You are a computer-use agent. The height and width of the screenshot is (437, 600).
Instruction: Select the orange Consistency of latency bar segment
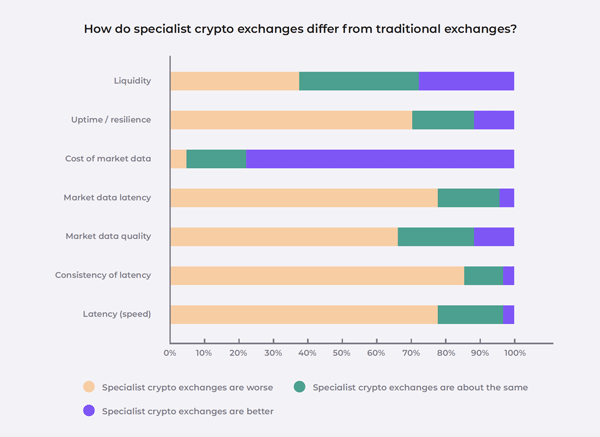[x=317, y=276]
